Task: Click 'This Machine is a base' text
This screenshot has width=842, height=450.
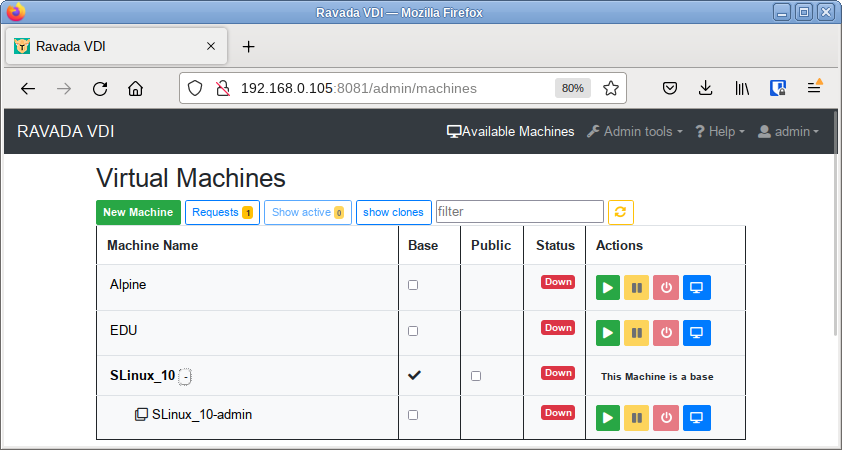Action: (657, 376)
